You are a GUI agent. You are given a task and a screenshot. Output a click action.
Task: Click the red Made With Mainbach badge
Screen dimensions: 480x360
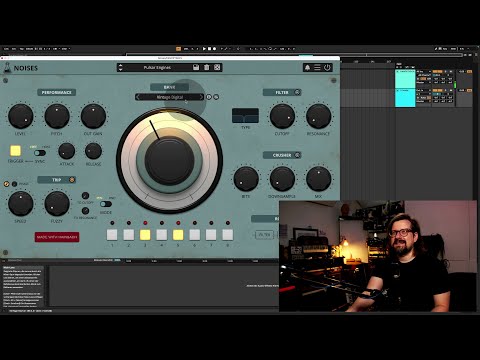57,237
